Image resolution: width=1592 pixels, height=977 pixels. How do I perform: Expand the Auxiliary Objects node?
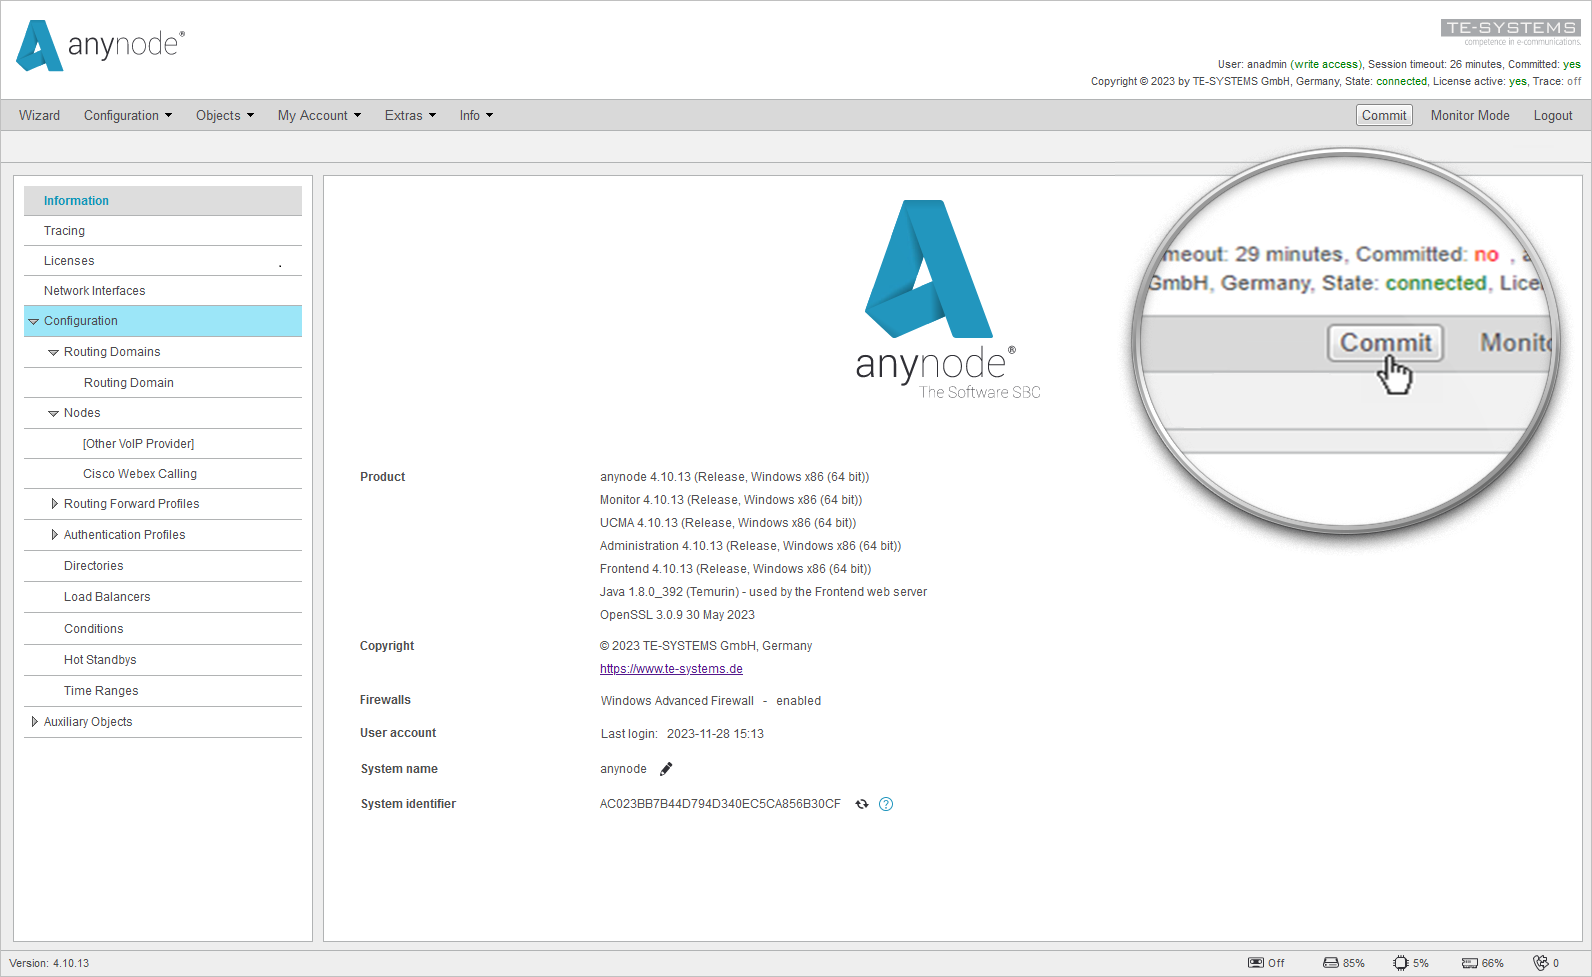(x=34, y=722)
